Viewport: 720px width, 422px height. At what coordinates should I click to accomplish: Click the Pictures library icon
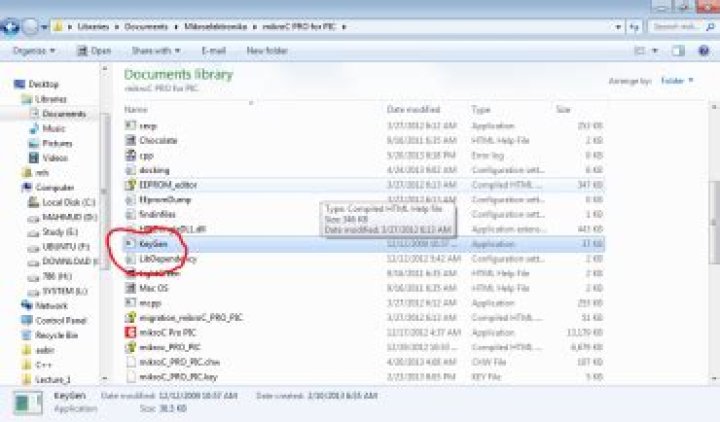pyautogui.click(x=34, y=144)
